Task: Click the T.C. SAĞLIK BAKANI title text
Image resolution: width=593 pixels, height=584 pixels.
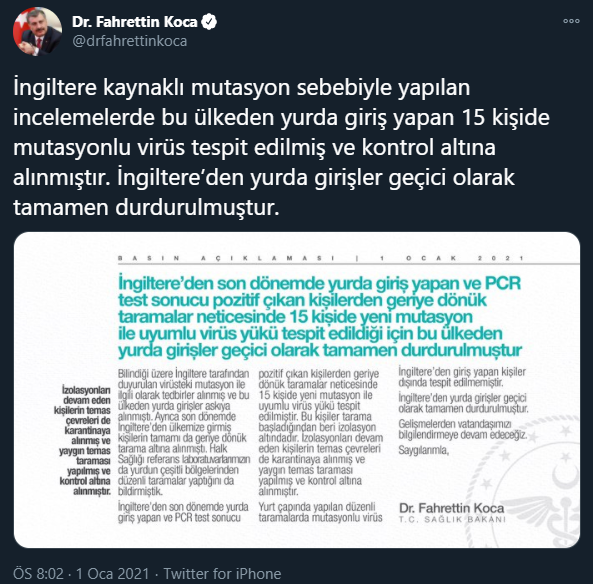Action: click(452, 519)
